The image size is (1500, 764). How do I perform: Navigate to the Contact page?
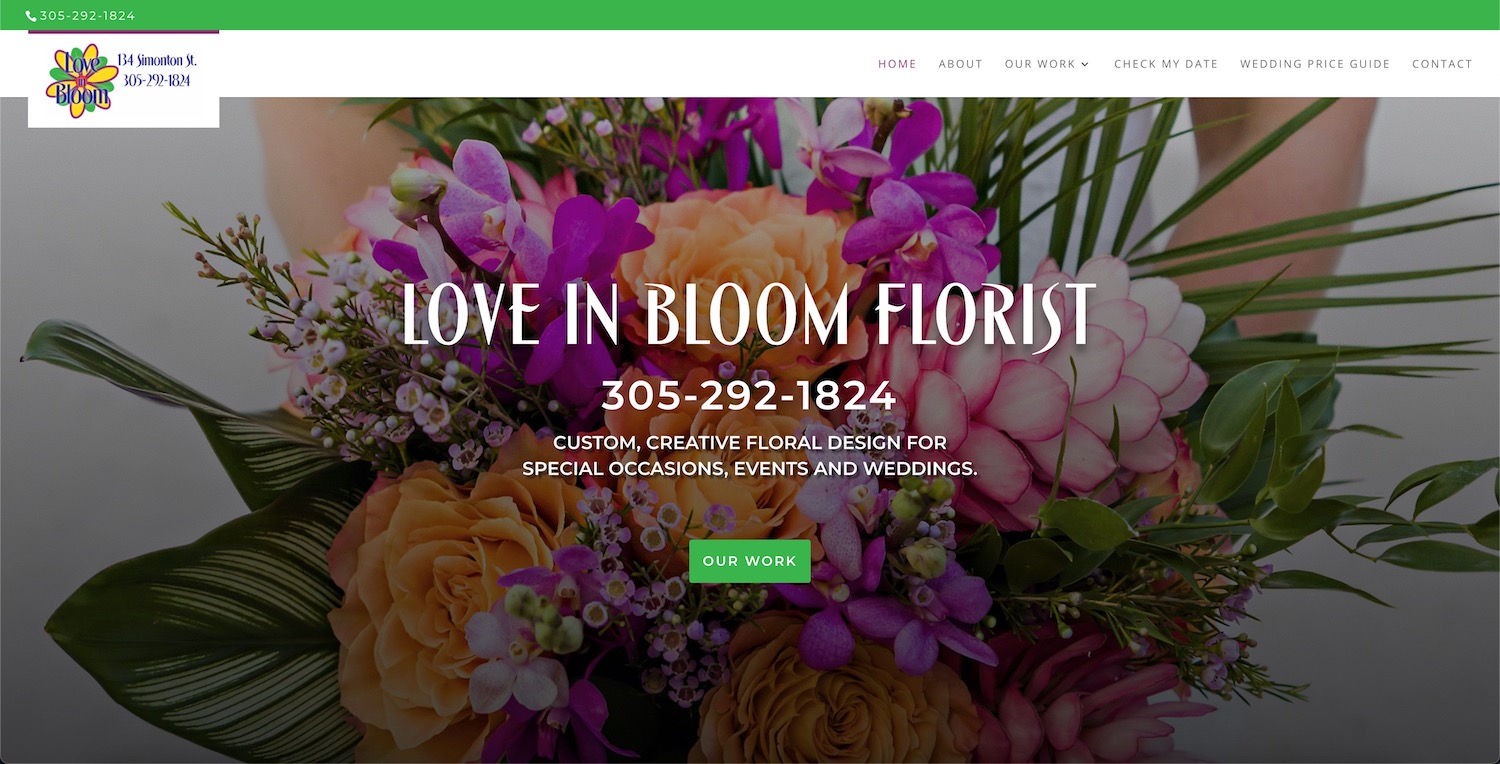1442,64
